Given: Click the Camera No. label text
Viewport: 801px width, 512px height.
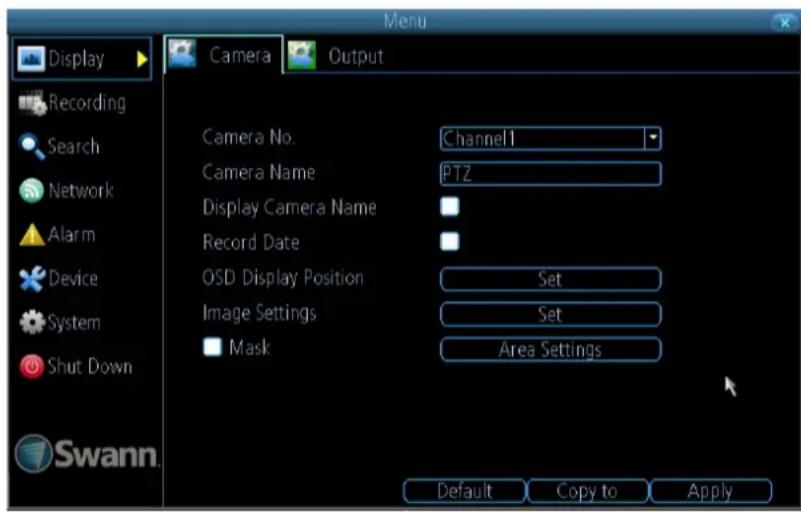Looking at the screenshot, I should point(248,137).
